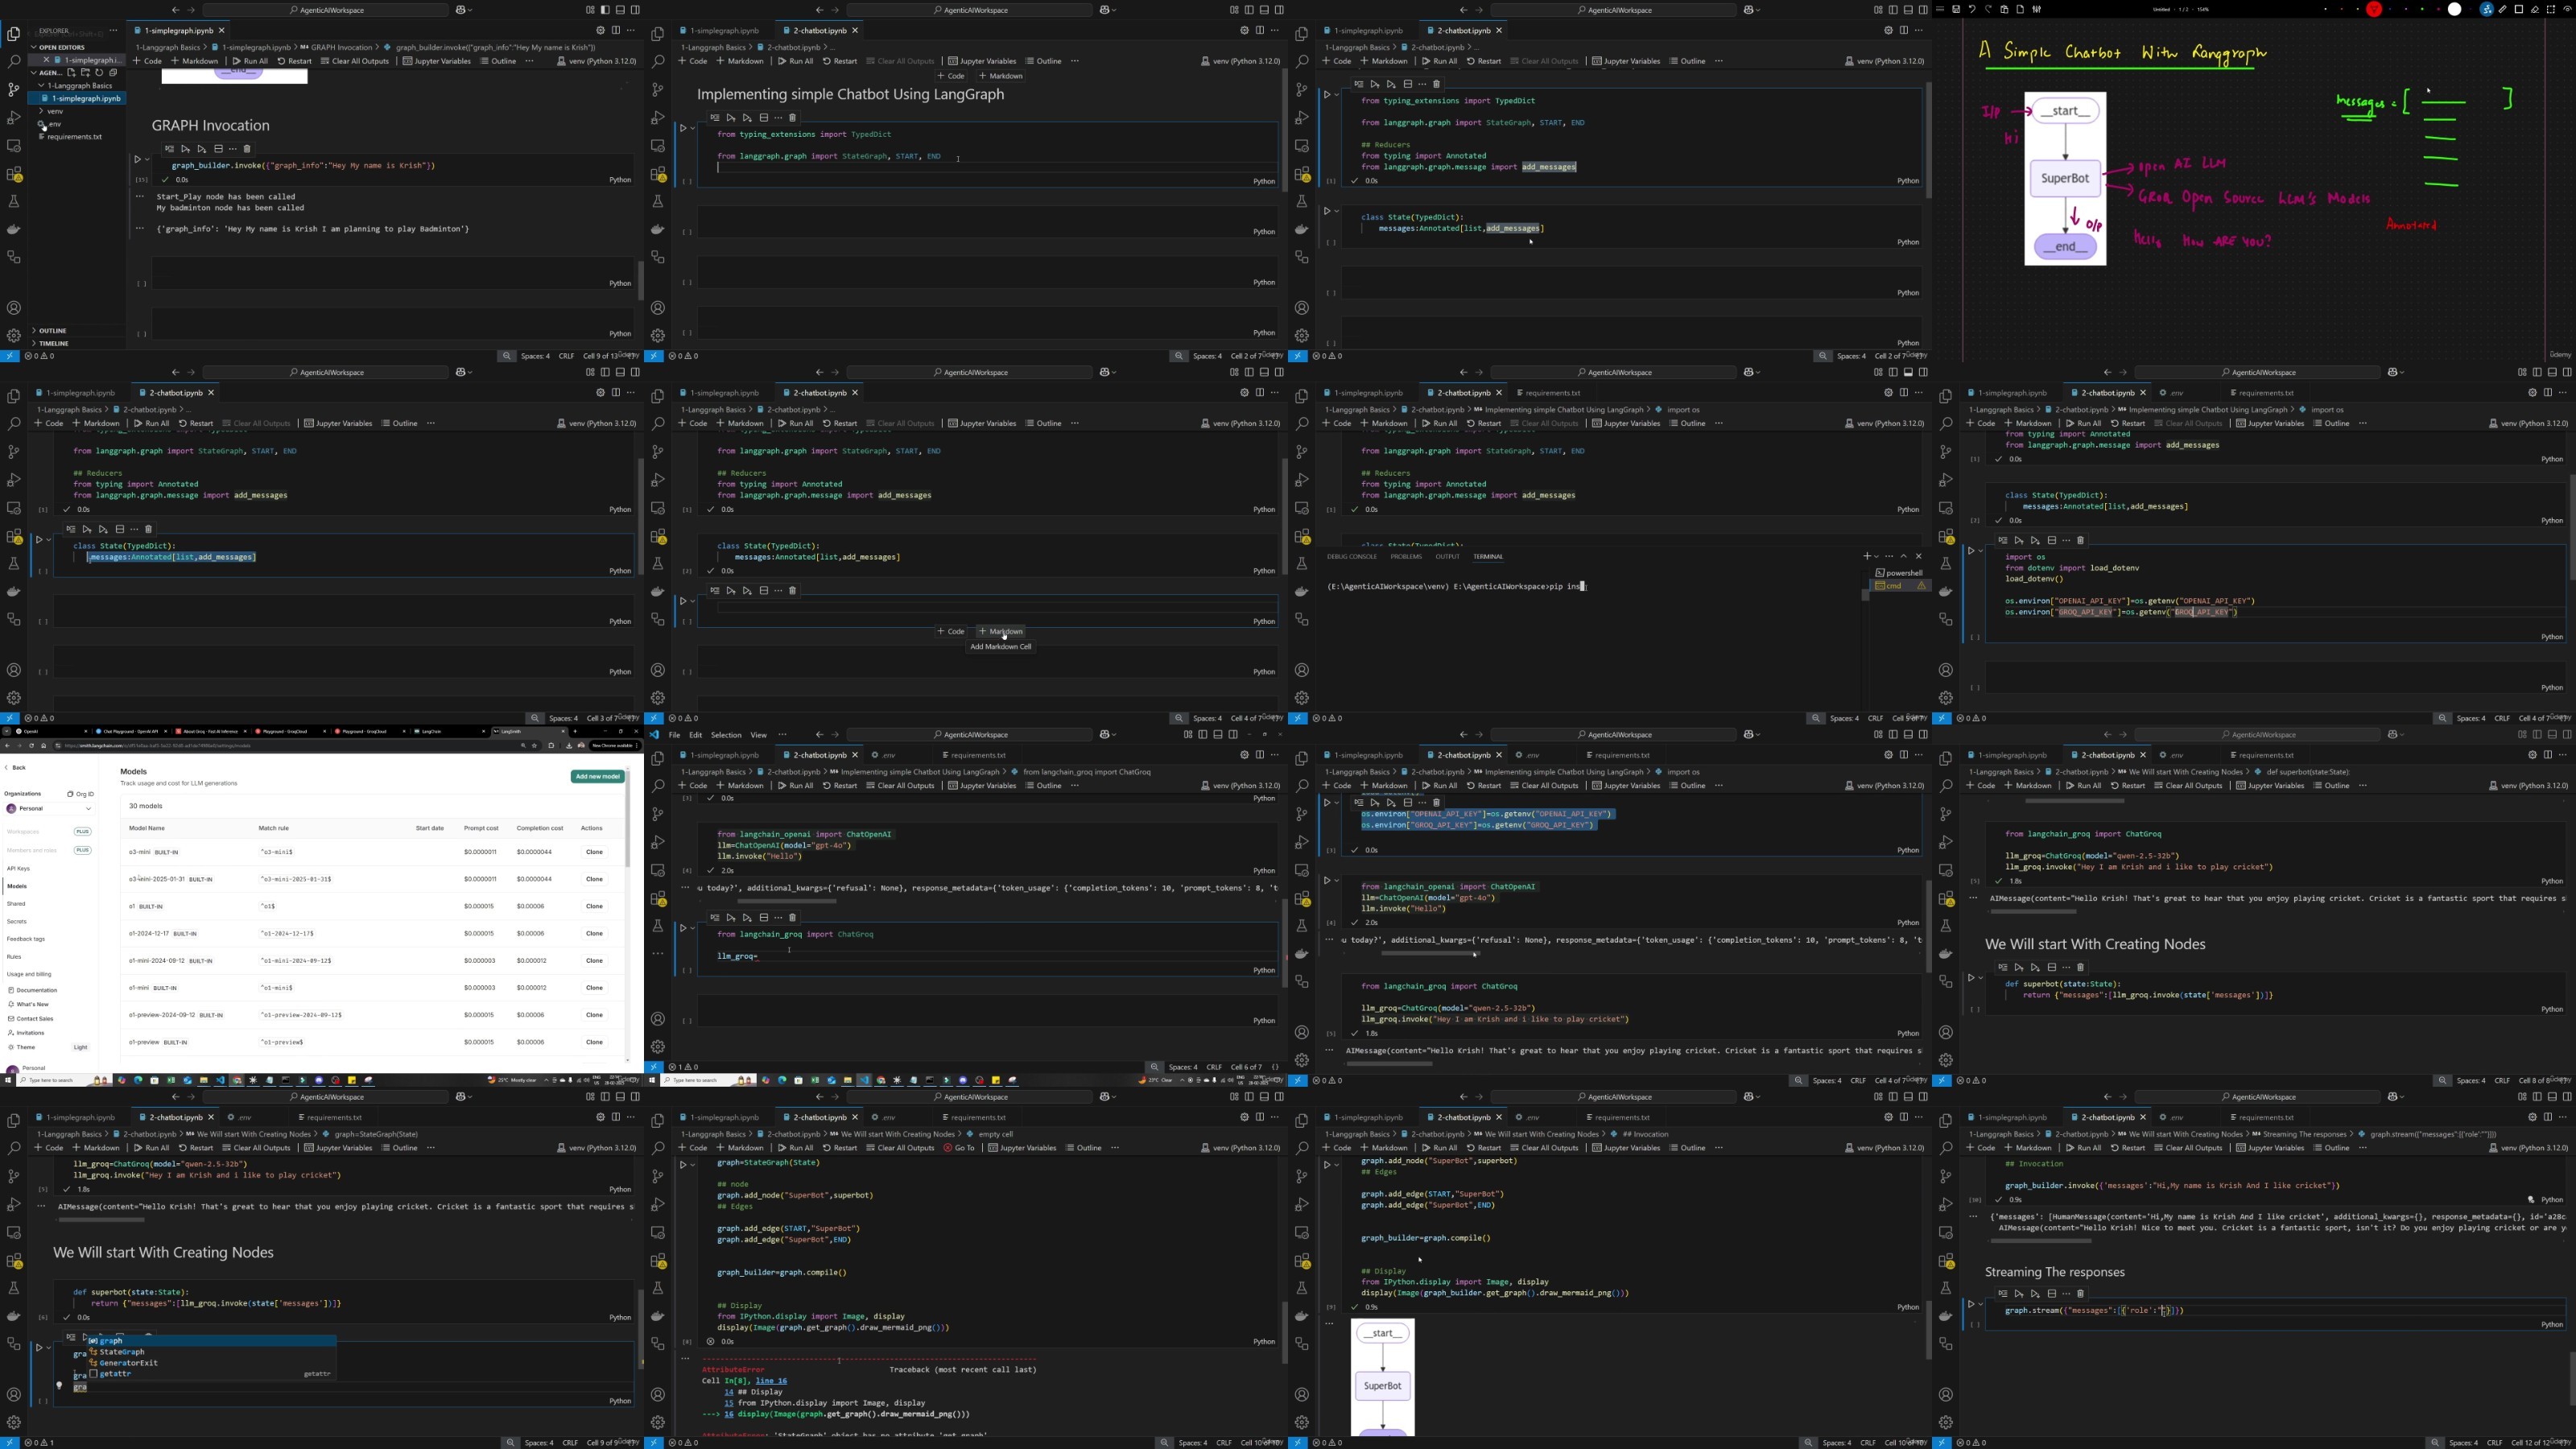Click Chrome reload icon for LangSmith page
Image resolution: width=2576 pixels, height=1449 pixels.
31,746
